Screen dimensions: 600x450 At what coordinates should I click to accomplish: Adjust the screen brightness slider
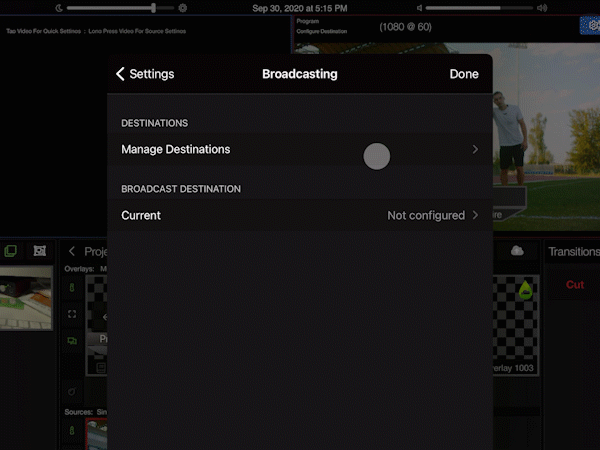(120, 8)
